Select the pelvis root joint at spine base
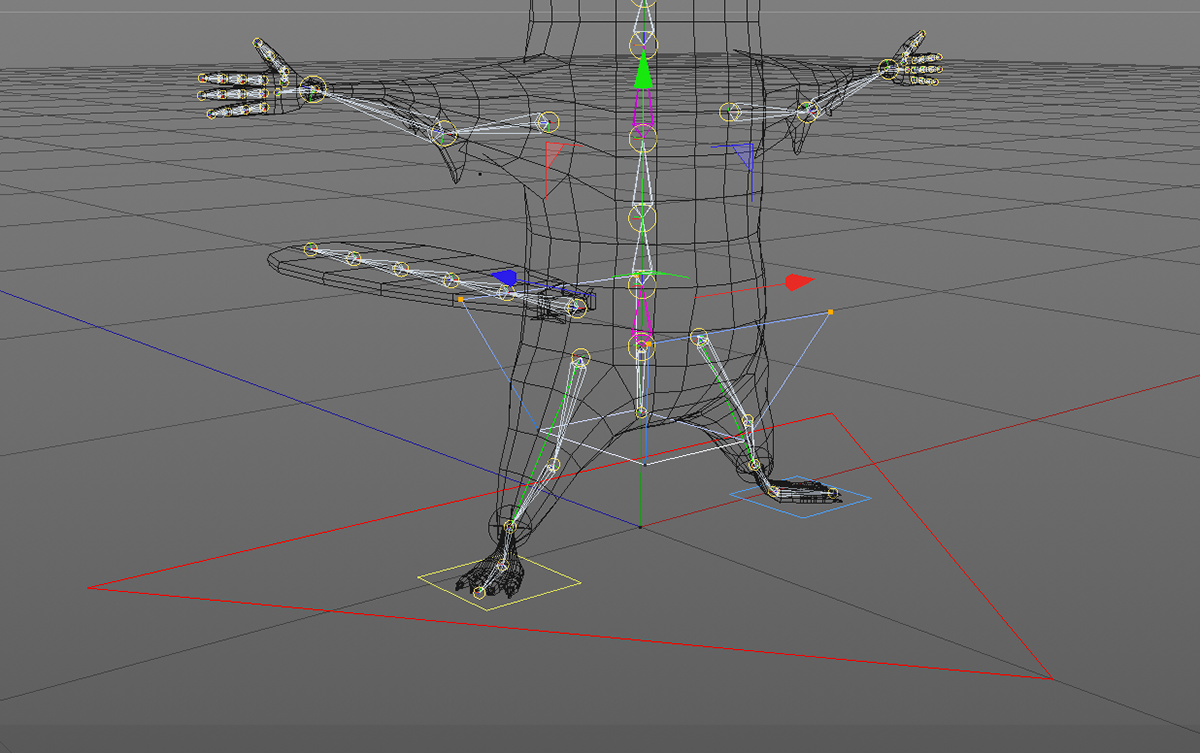Viewport: 1200px width, 753px height. point(641,347)
